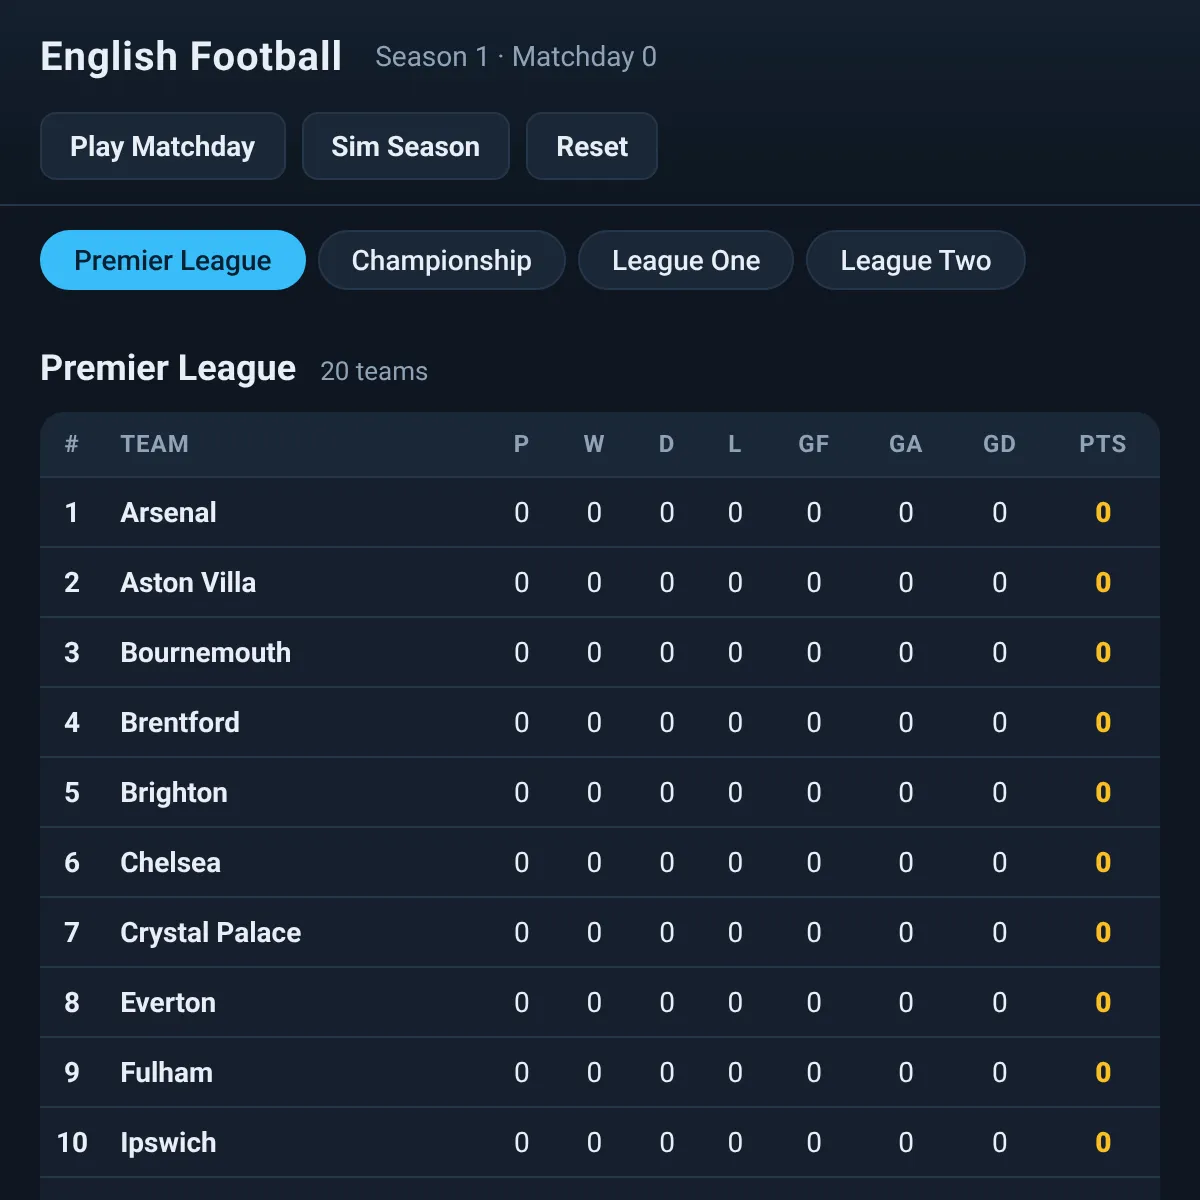Click the PTS column header

tap(1102, 444)
